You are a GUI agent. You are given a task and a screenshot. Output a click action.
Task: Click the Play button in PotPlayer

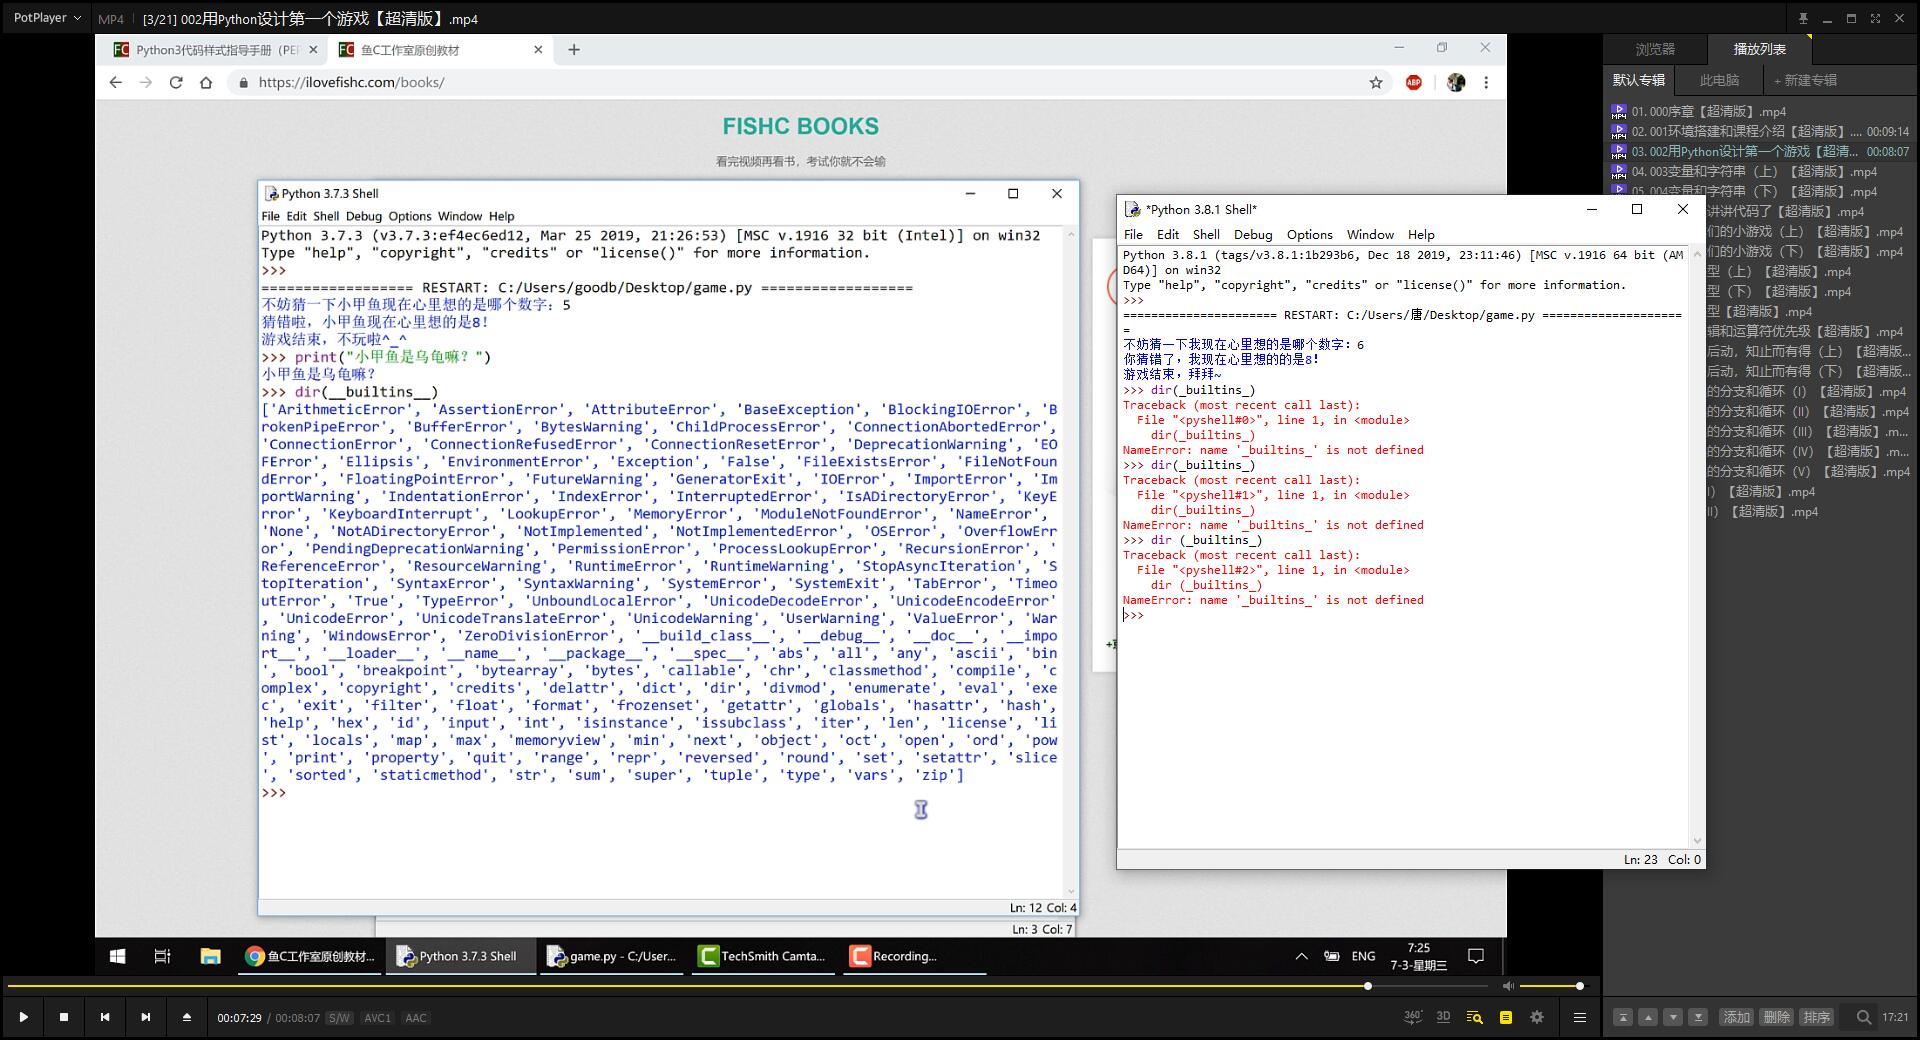pos(23,1017)
